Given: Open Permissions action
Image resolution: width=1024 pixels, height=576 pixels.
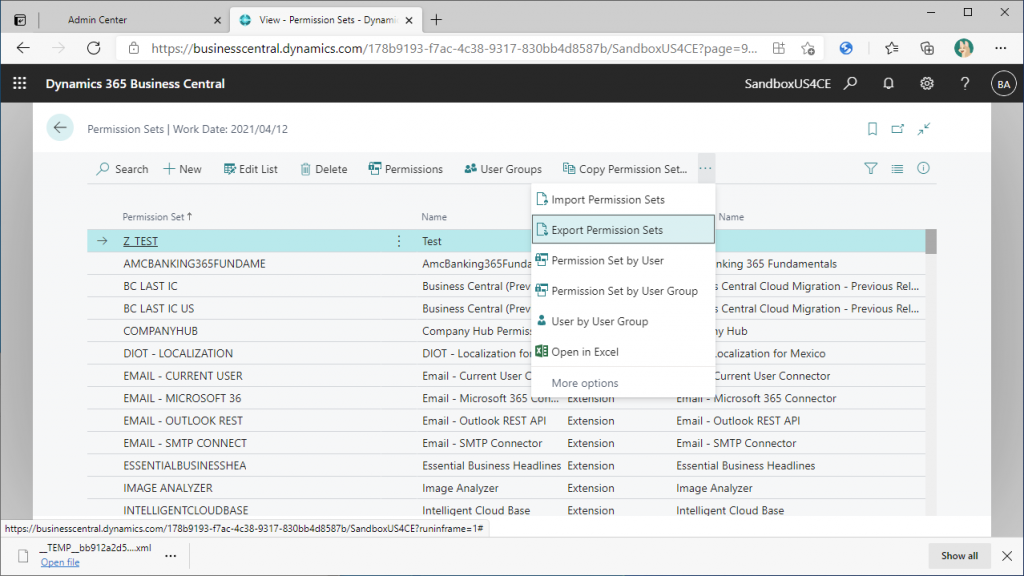Looking at the screenshot, I should tap(406, 169).
